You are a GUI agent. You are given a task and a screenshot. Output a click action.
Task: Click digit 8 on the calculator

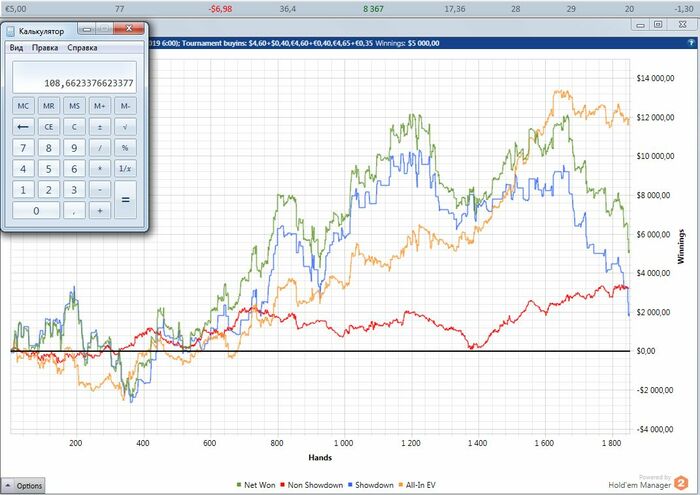point(49,148)
